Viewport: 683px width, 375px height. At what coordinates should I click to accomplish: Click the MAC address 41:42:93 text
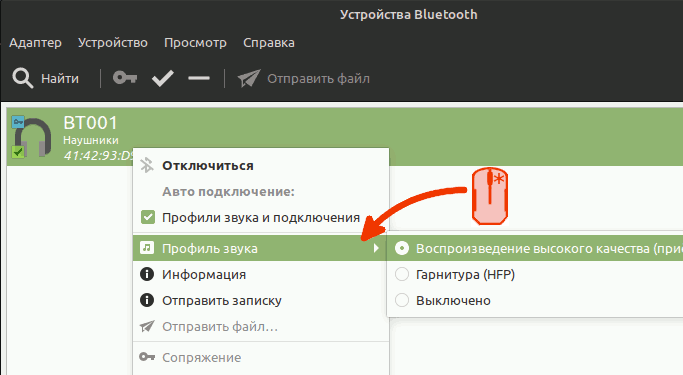click(x=98, y=155)
